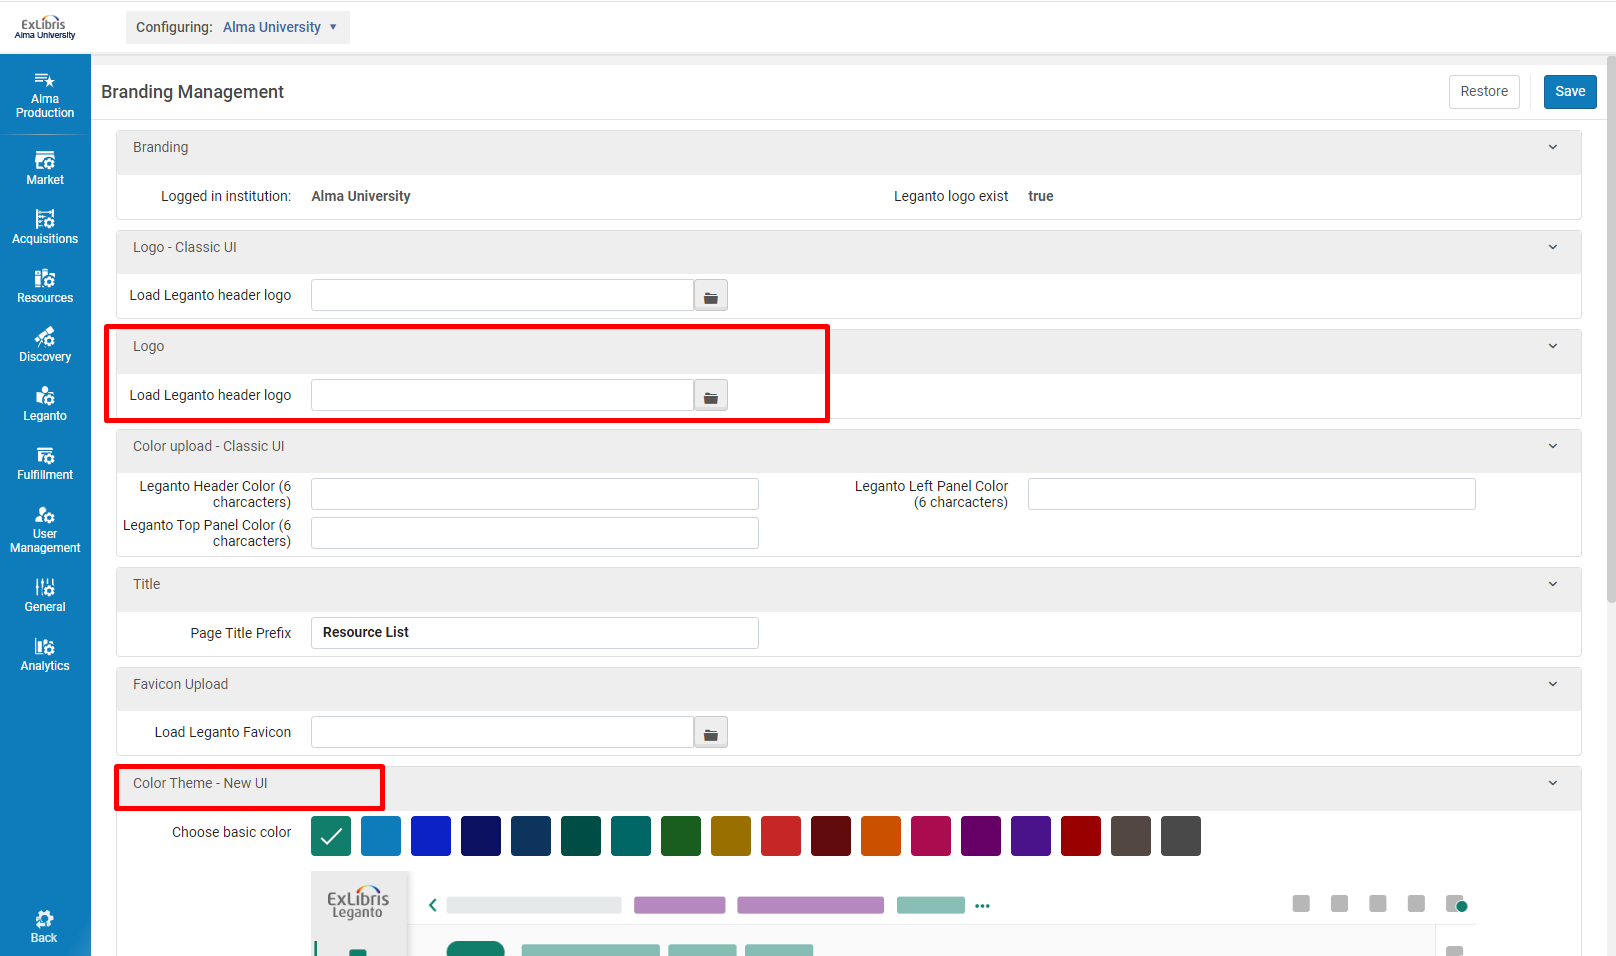Open the Acquisitions configuration menu

tap(45, 227)
